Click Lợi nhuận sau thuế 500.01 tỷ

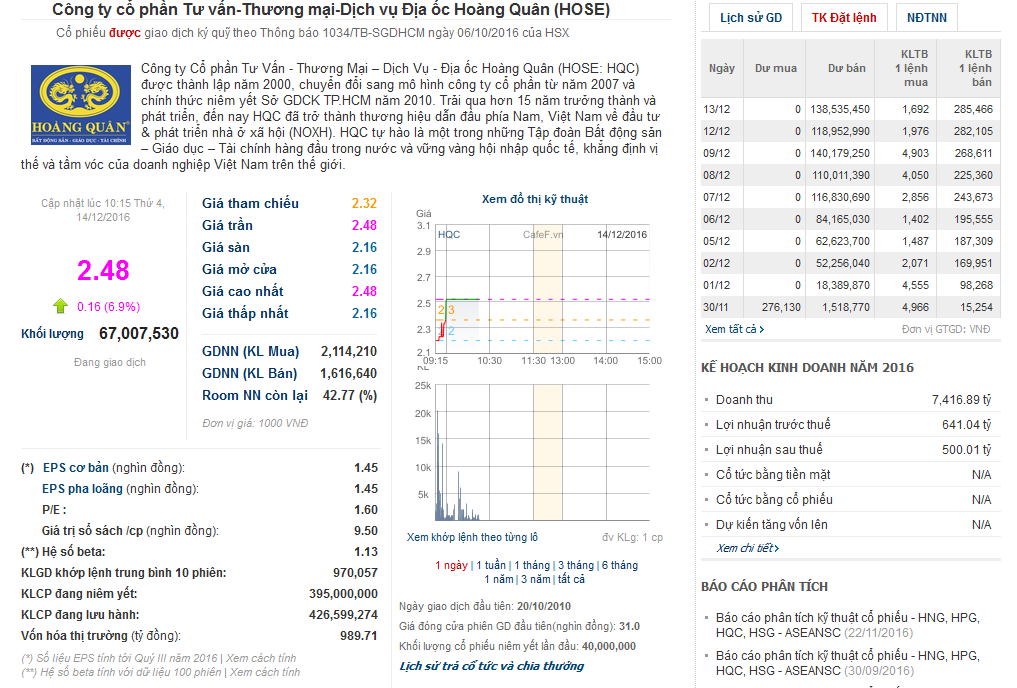tap(967, 449)
